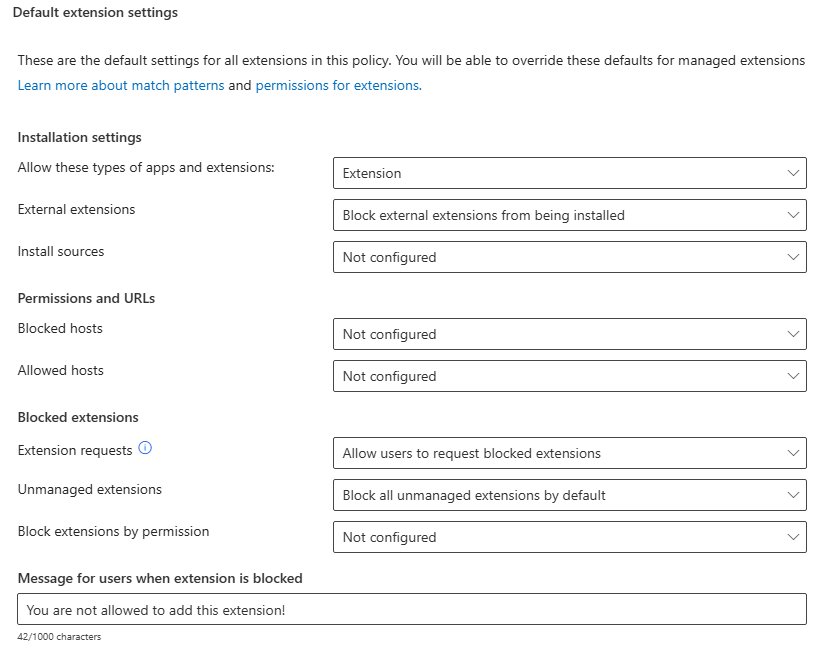Image resolution: width=822 pixels, height=653 pixels.
Task: Open the Install sources dropdown
Action: (569, 257)
